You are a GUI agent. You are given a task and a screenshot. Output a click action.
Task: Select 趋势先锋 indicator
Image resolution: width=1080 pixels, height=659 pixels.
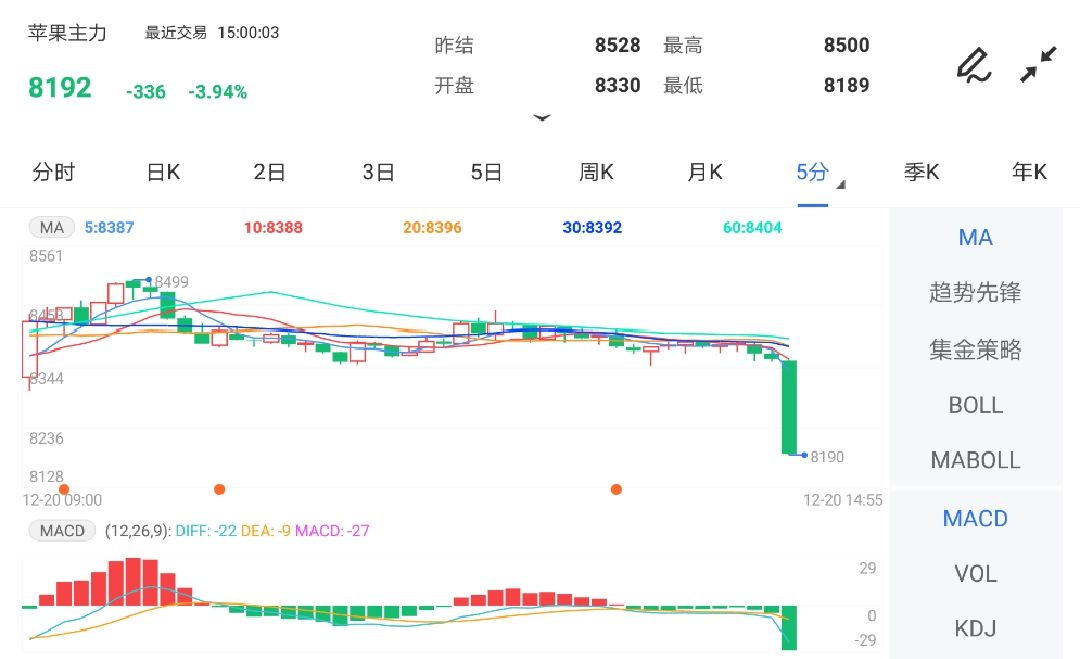pyautogui.click(x=975, y=293)
